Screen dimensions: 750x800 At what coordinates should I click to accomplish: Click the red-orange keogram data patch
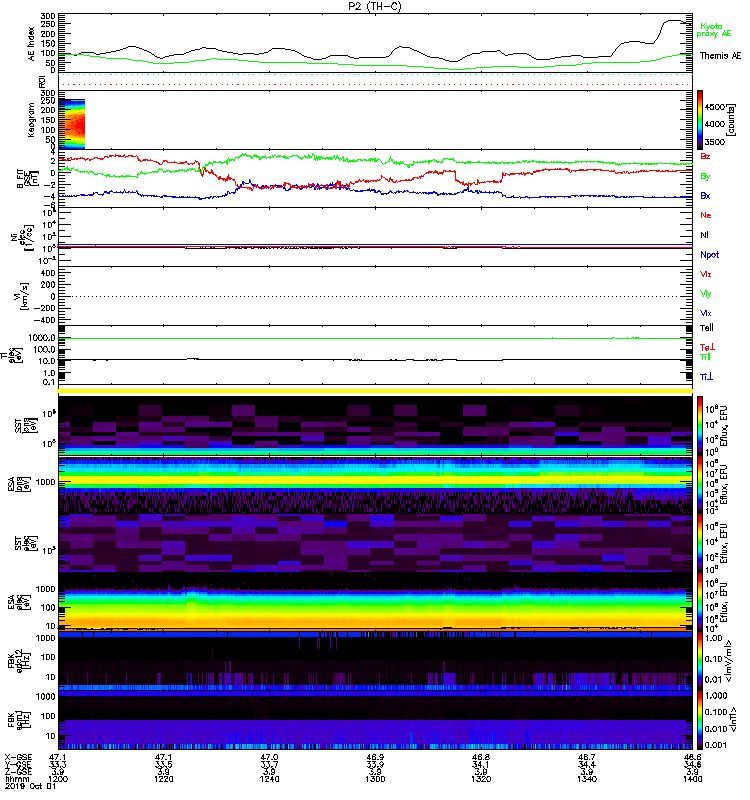click(74, 124)
